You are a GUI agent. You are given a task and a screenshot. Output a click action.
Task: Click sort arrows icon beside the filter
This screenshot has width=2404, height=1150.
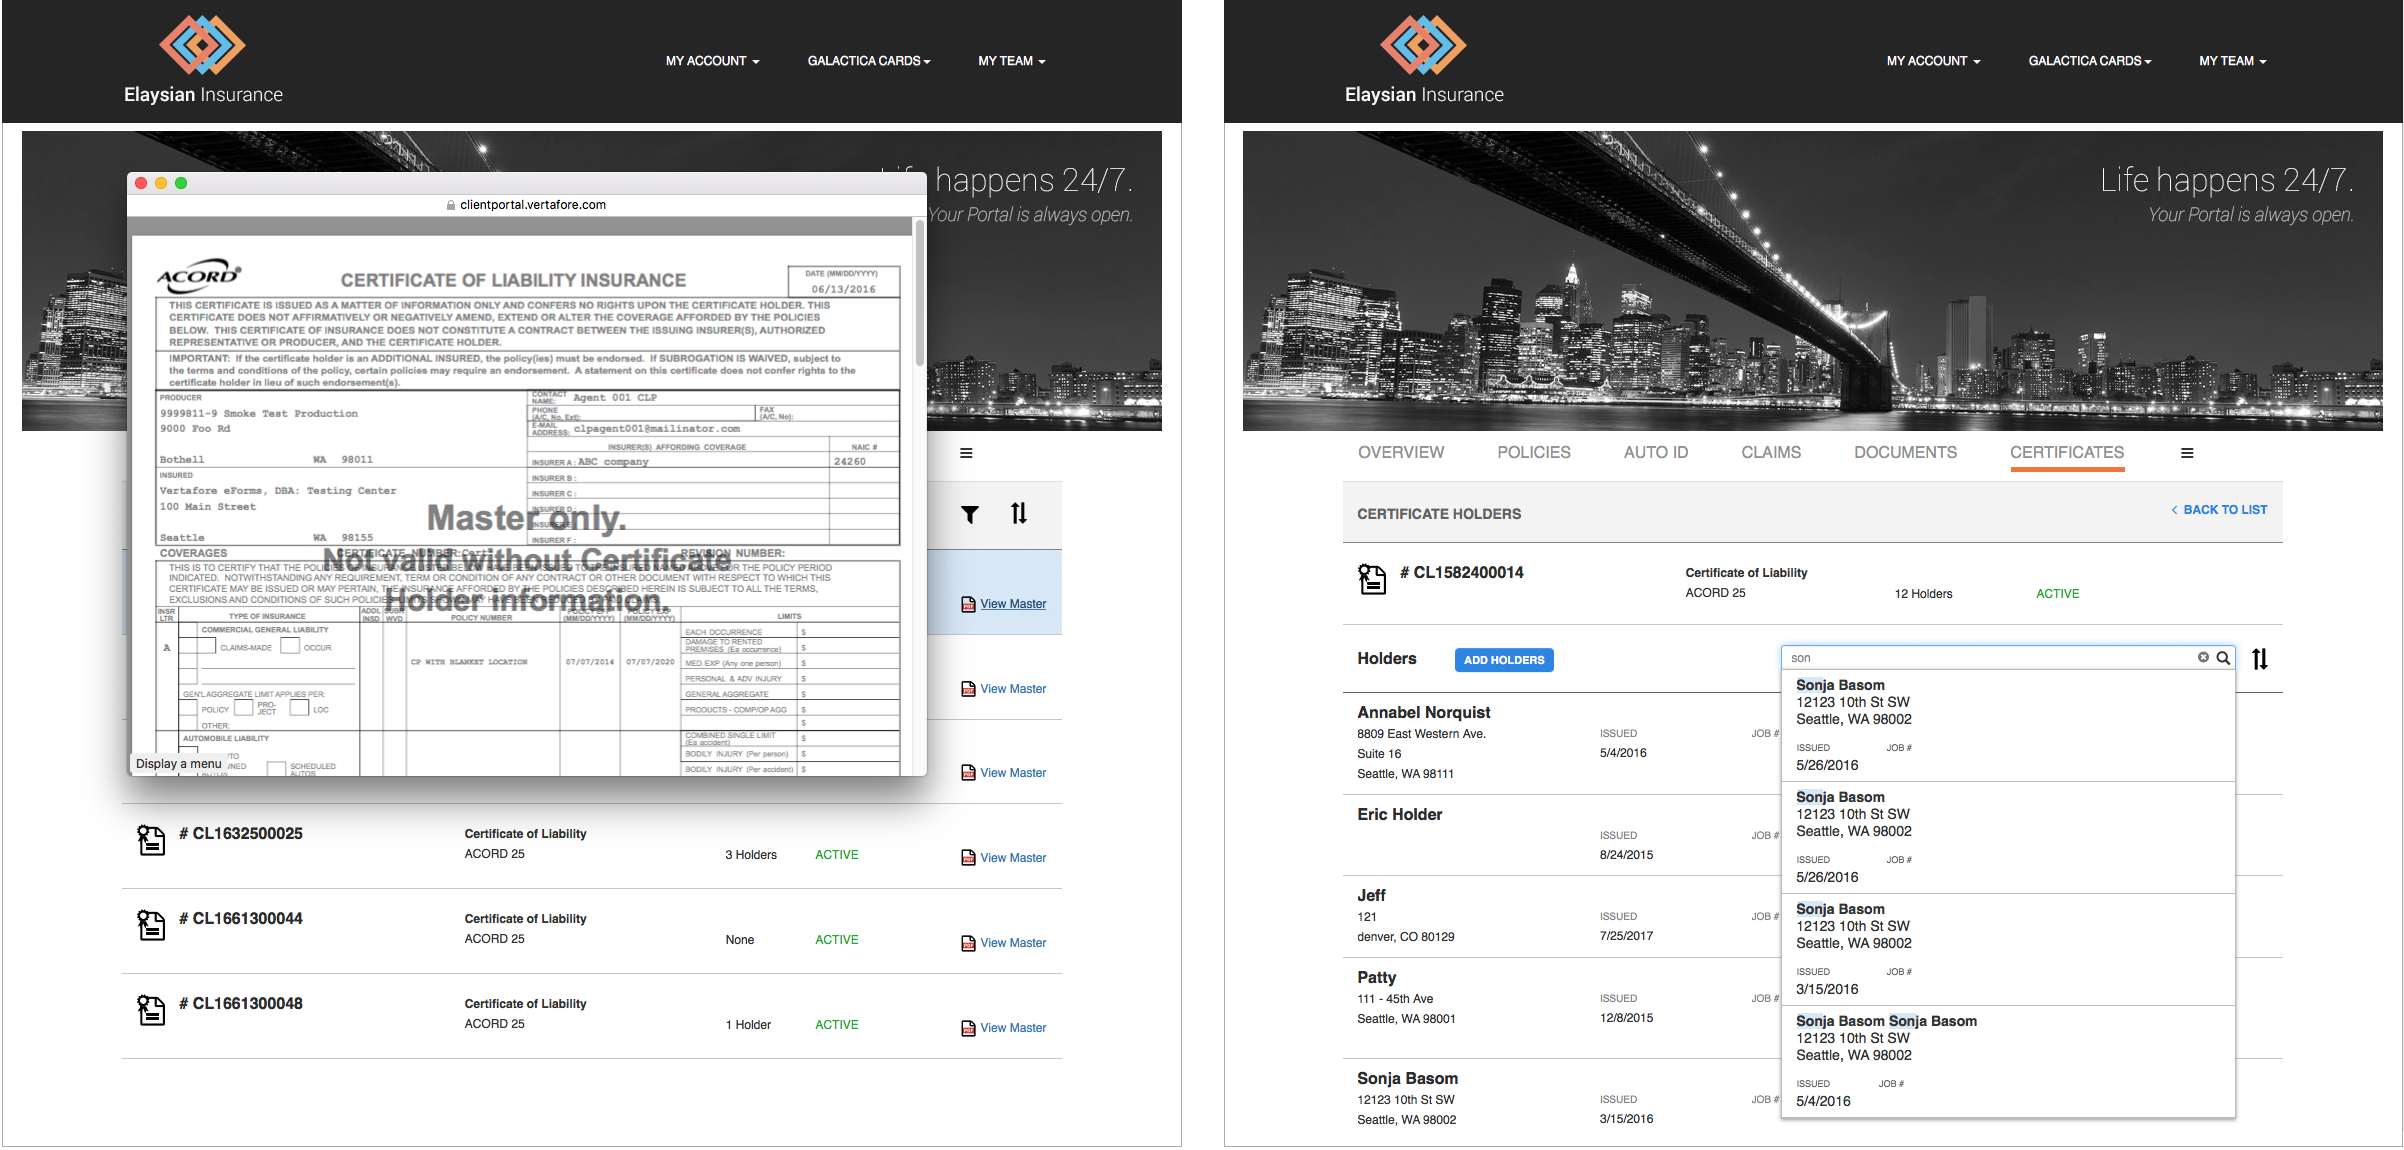(x=1018, y=514)
